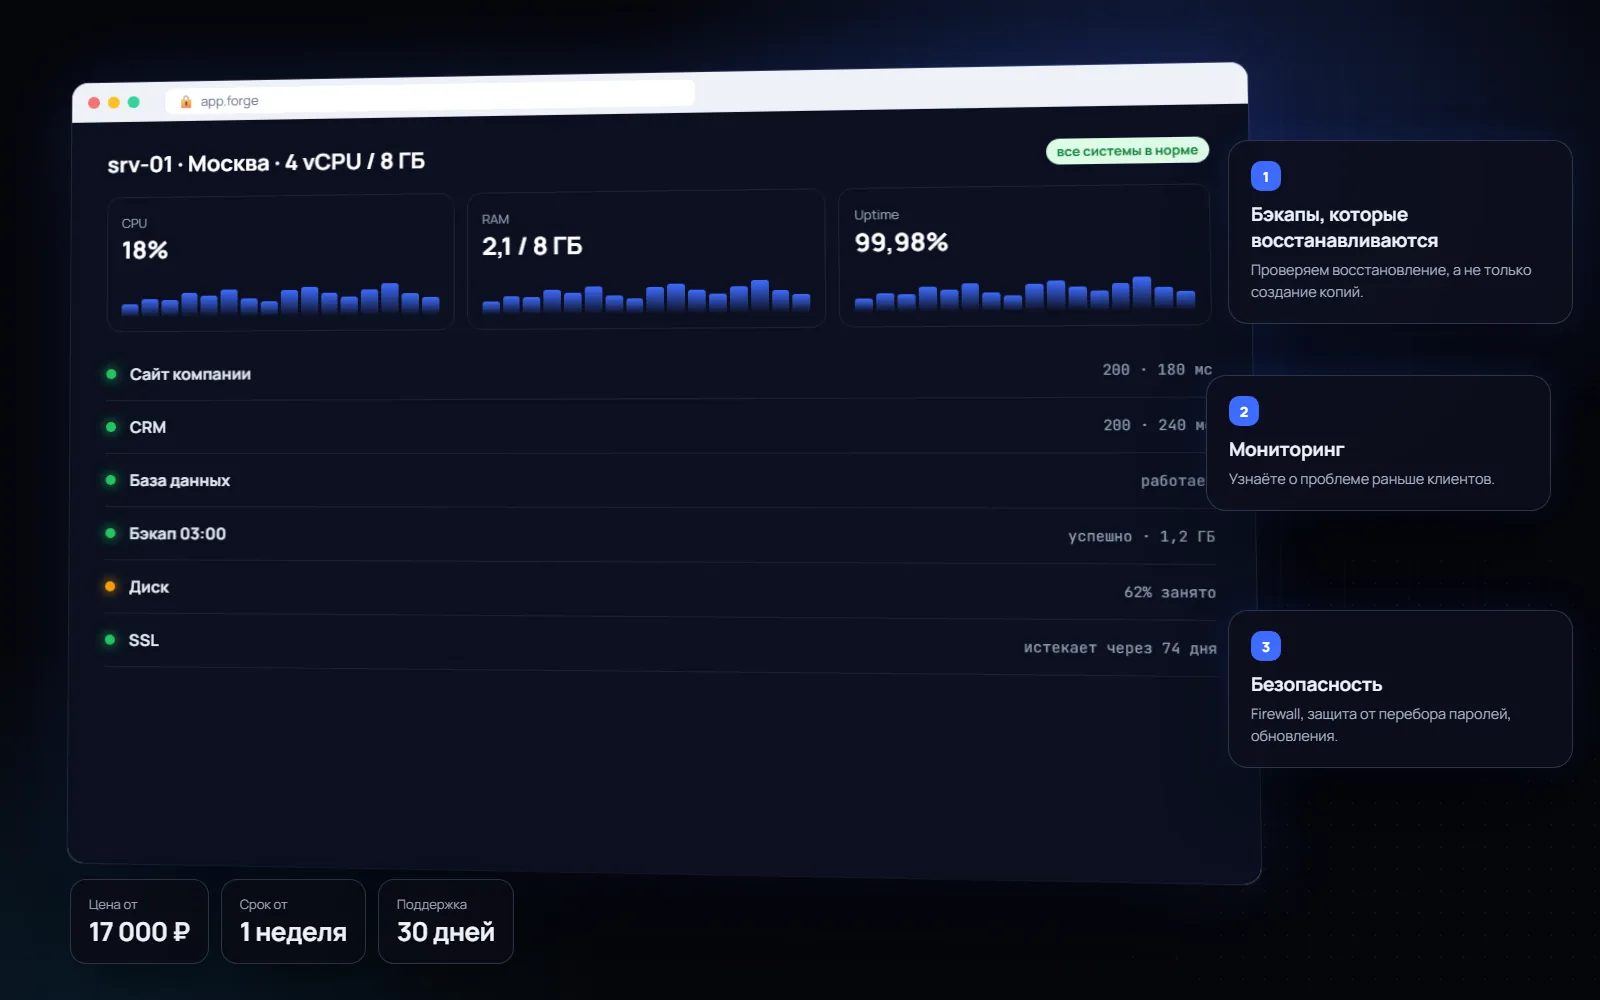The height and width of the screenshot is (1000, 1600).
Task: Select the Бэкап 03:00 service row
Action: click(660, 535)
